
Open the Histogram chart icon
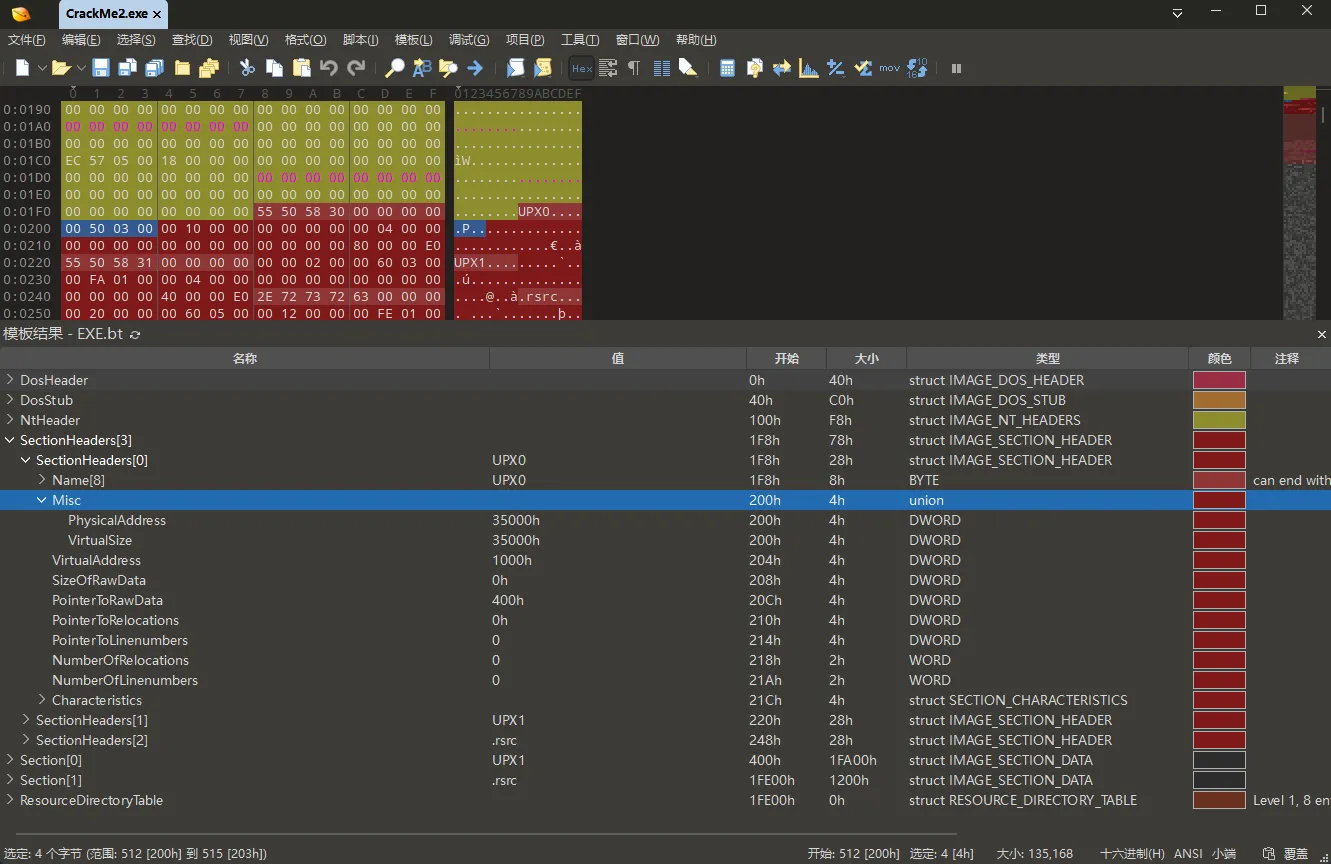coord(809,68)
